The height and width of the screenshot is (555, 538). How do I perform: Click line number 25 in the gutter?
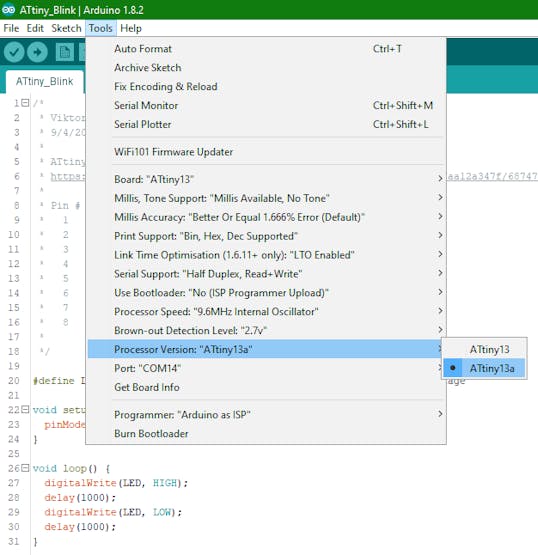[14, 453]
